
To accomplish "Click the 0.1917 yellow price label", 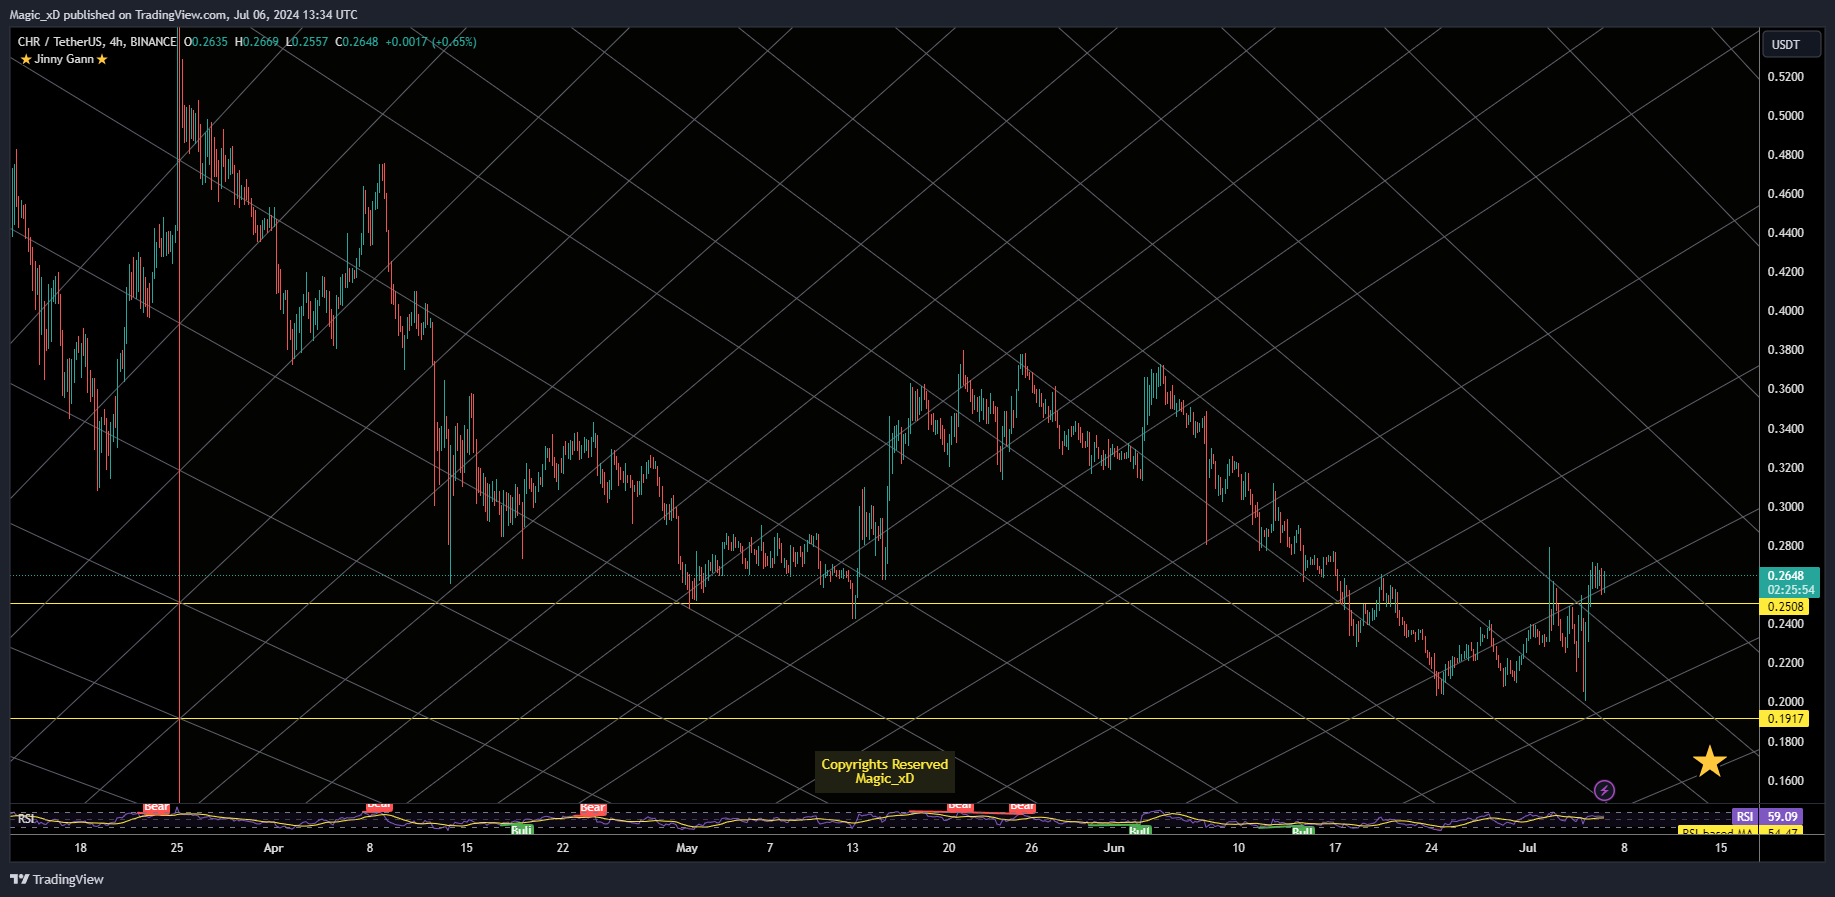I will pos(1785,719).
